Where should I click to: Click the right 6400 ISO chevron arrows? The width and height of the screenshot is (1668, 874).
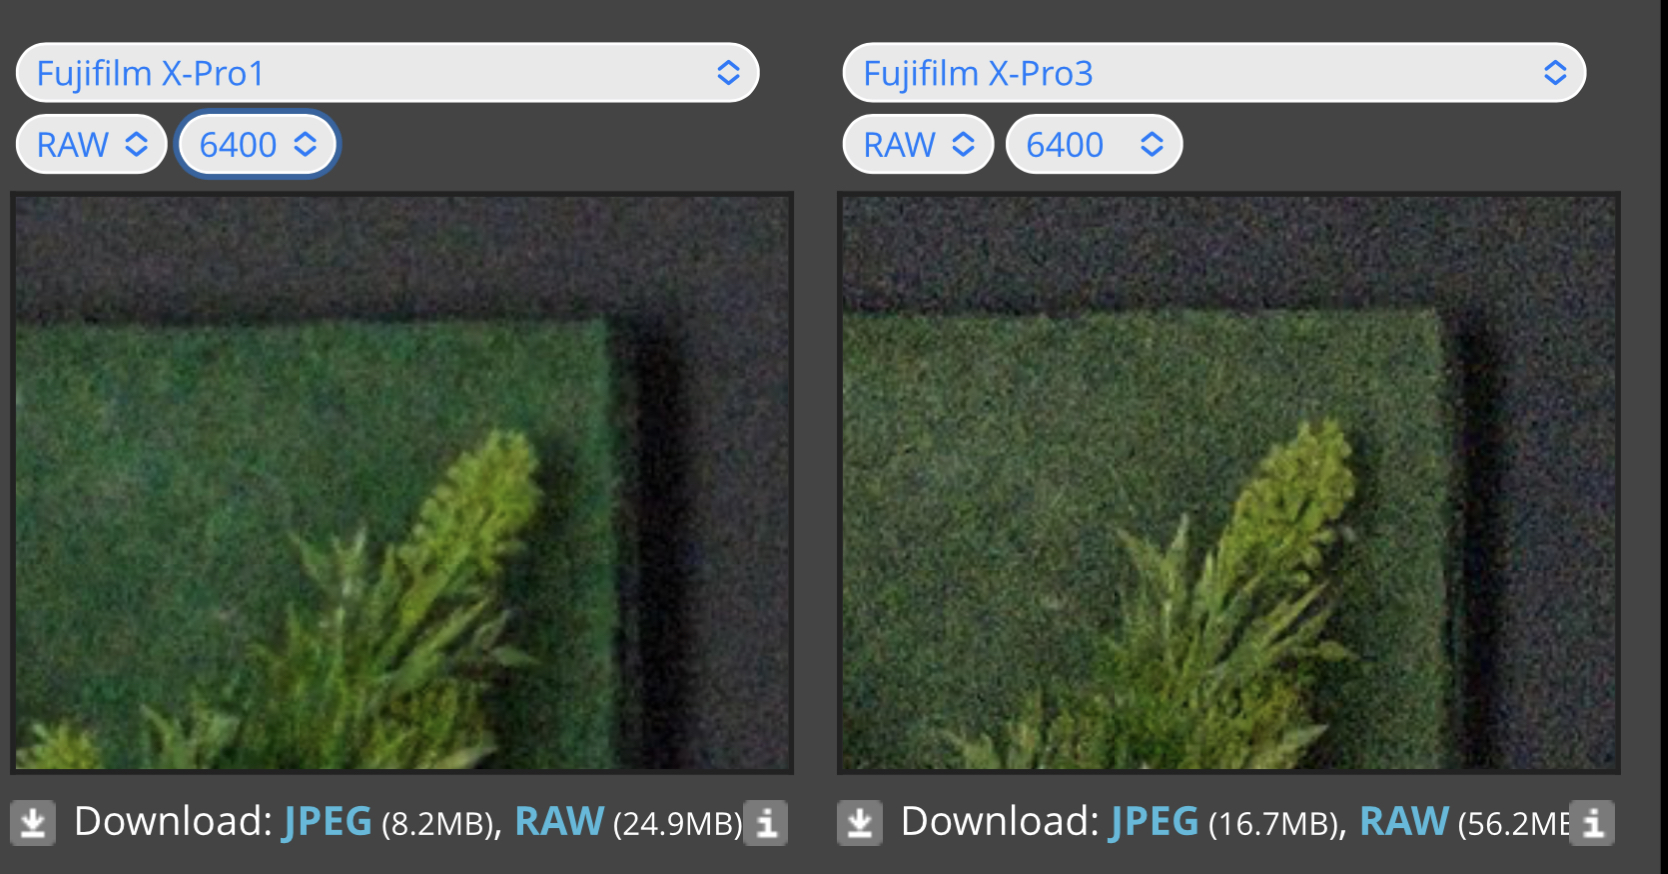pyautogui.click(x=1152, y=145)
